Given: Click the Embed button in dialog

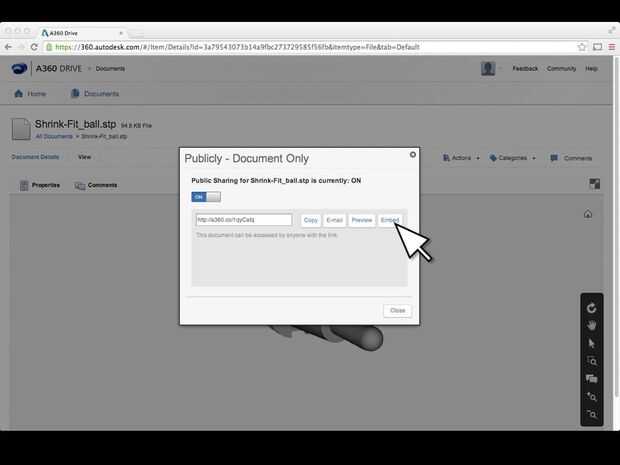Looking at the screenshot, I should pyautogui.click(x=390, y=220).
